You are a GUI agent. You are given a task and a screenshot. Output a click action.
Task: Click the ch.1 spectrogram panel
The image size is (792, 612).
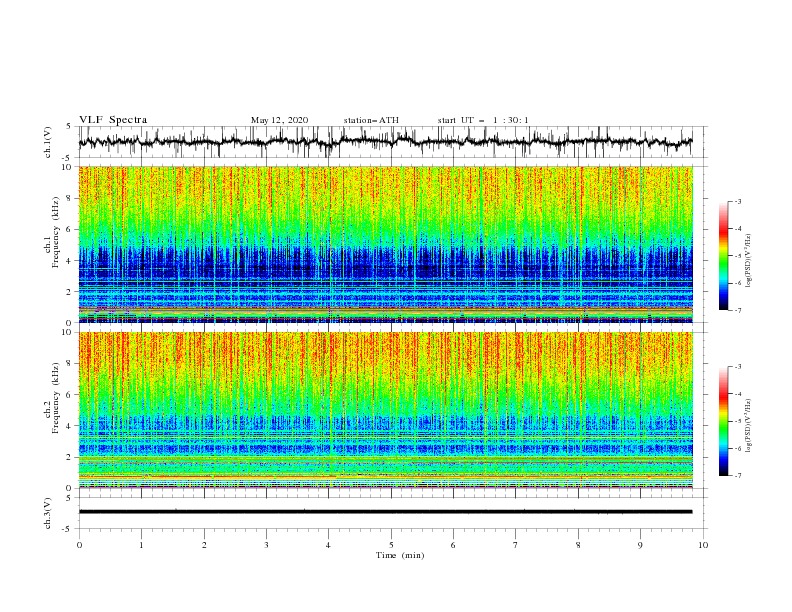coord(385,244)
